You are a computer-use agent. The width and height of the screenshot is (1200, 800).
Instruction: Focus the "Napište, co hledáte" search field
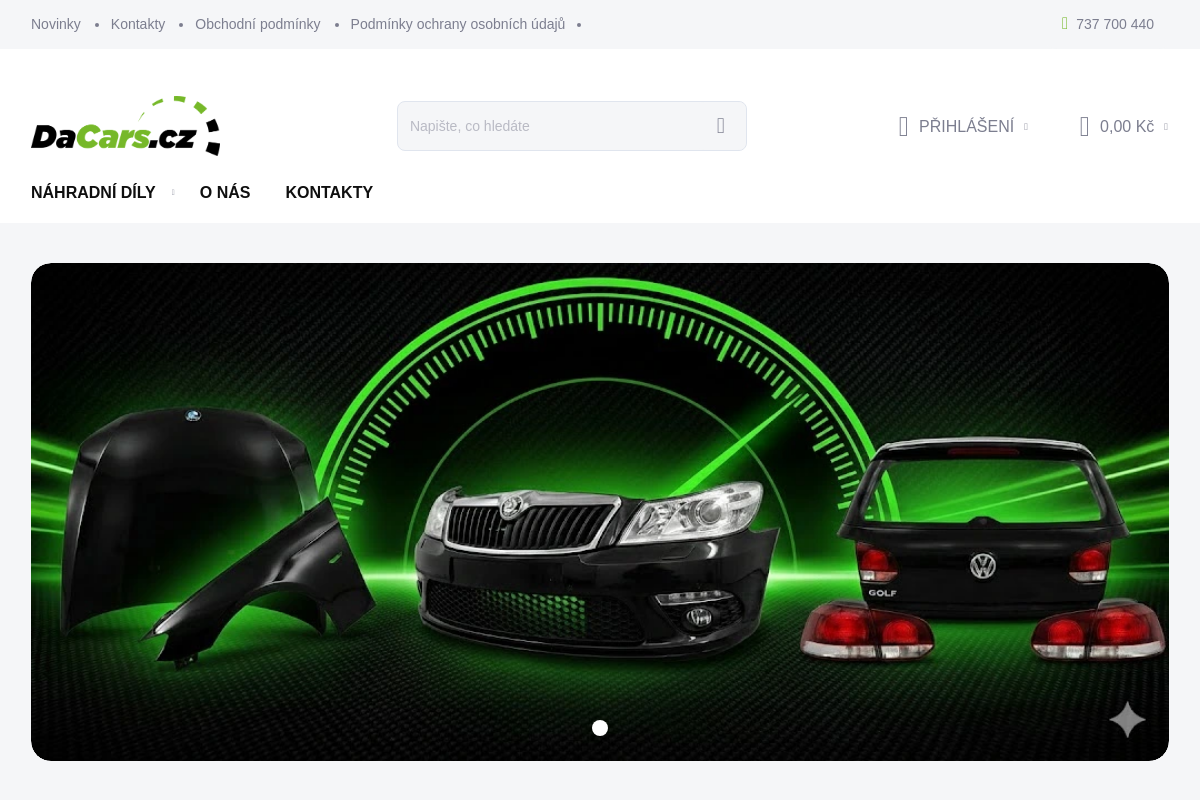coord(550,126)
